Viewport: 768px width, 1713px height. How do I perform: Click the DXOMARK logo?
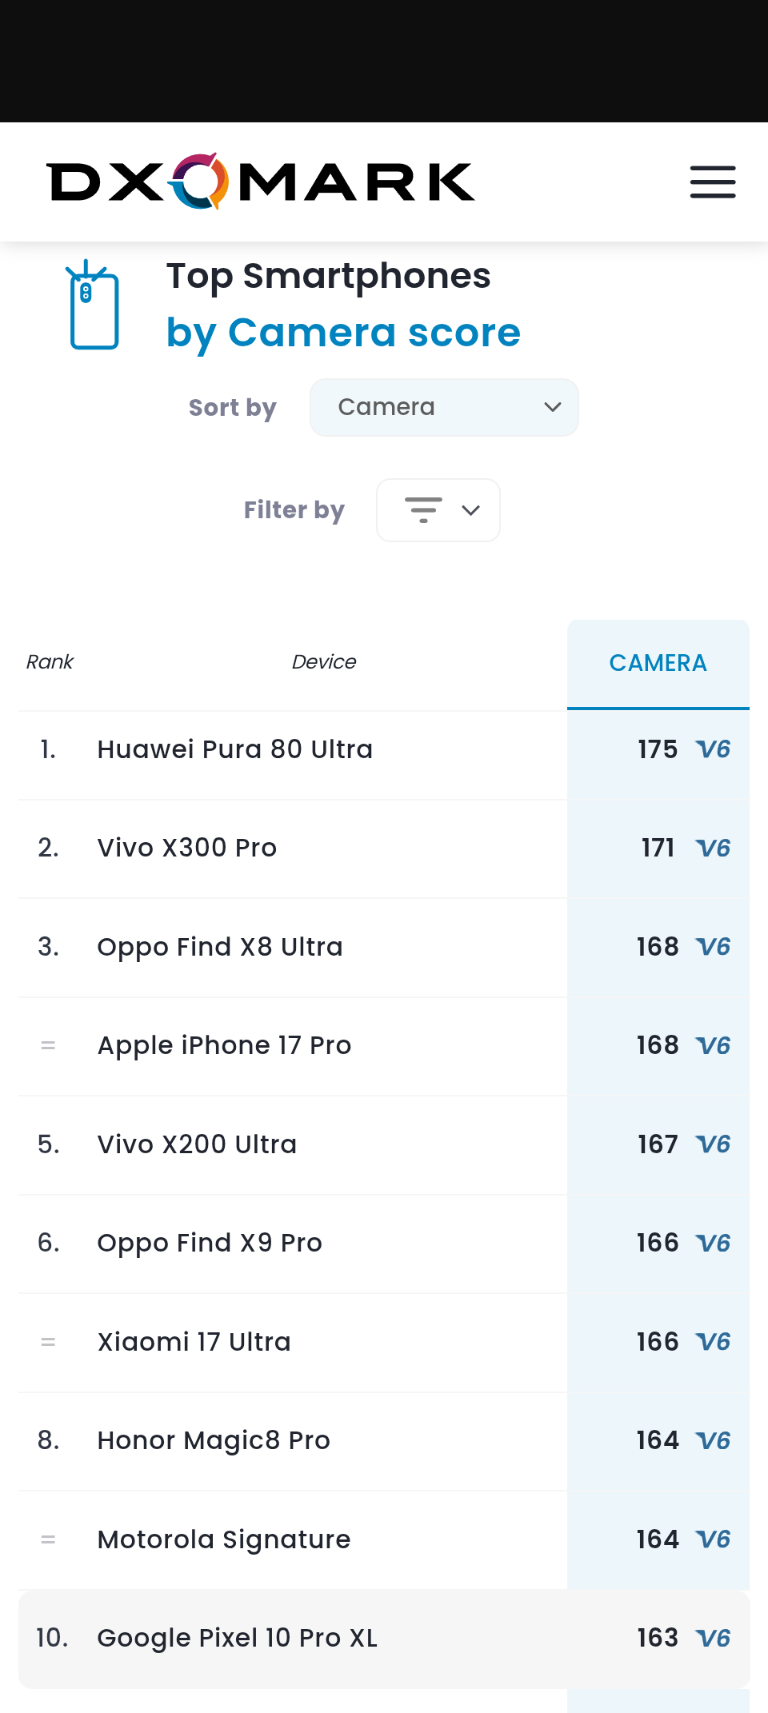261,182
